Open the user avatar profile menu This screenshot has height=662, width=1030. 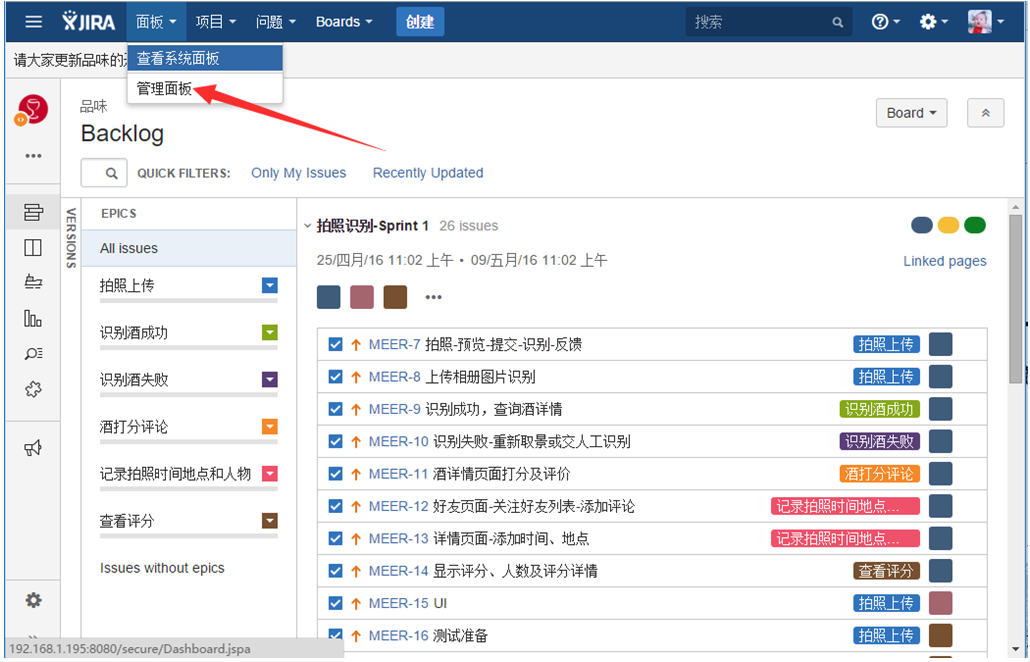pos(986,22)
